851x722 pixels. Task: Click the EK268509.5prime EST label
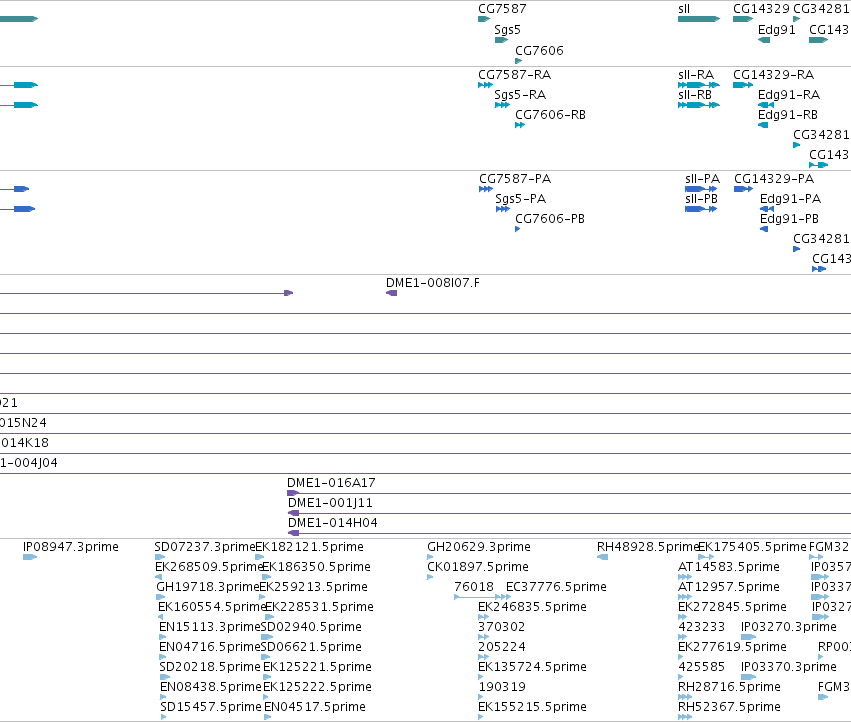click(209, 567)
